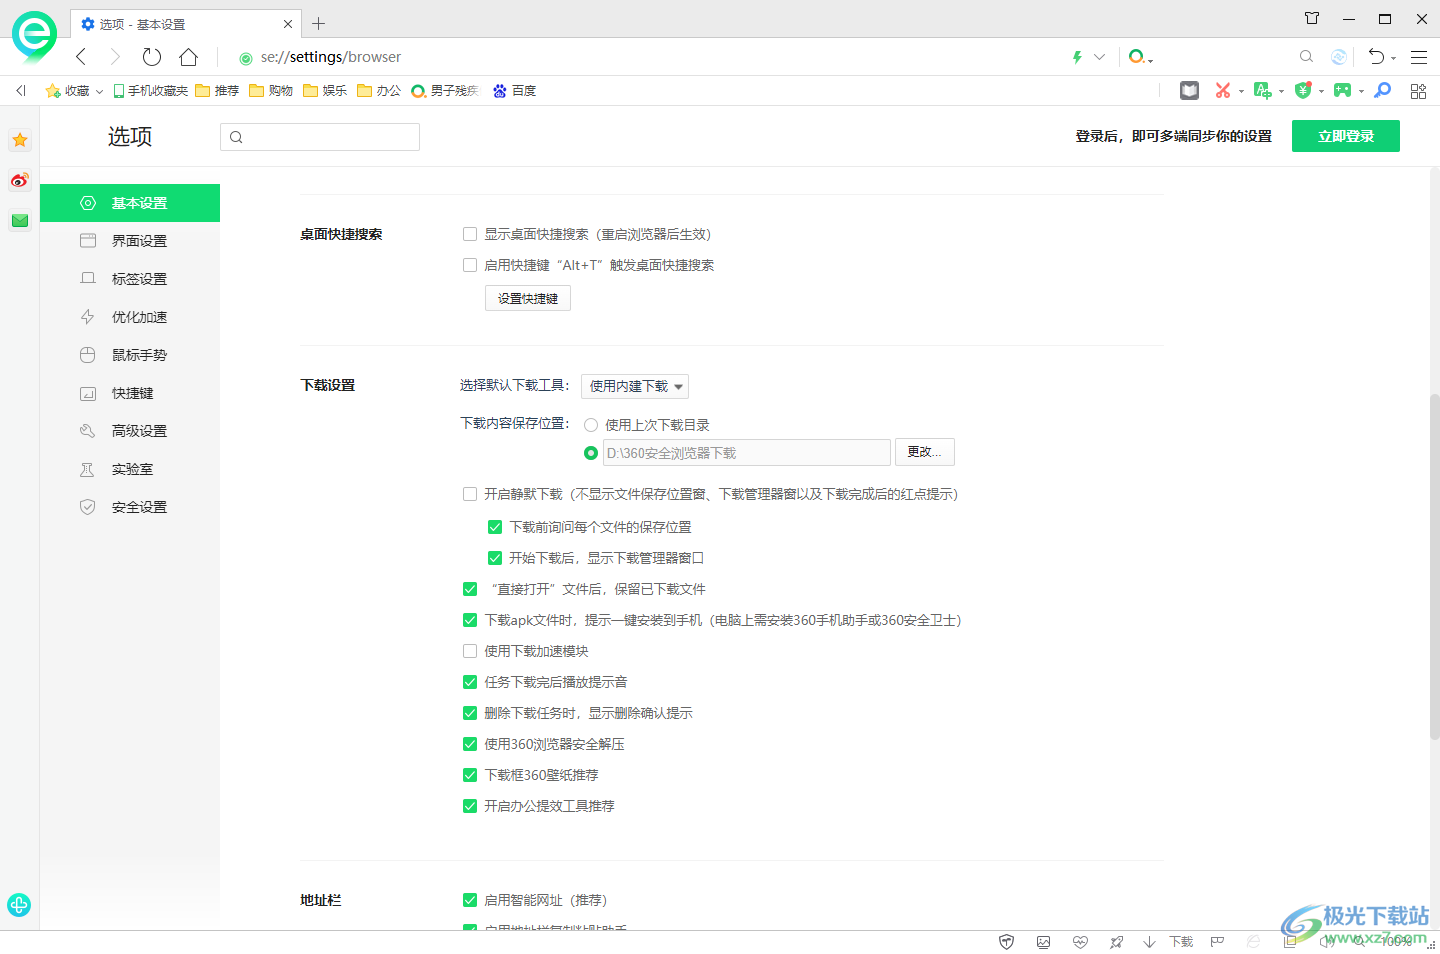This screenshot has height=954, width=1440.
Task: Uncheck 开启办公提效工具推荐
Action: 470,806
